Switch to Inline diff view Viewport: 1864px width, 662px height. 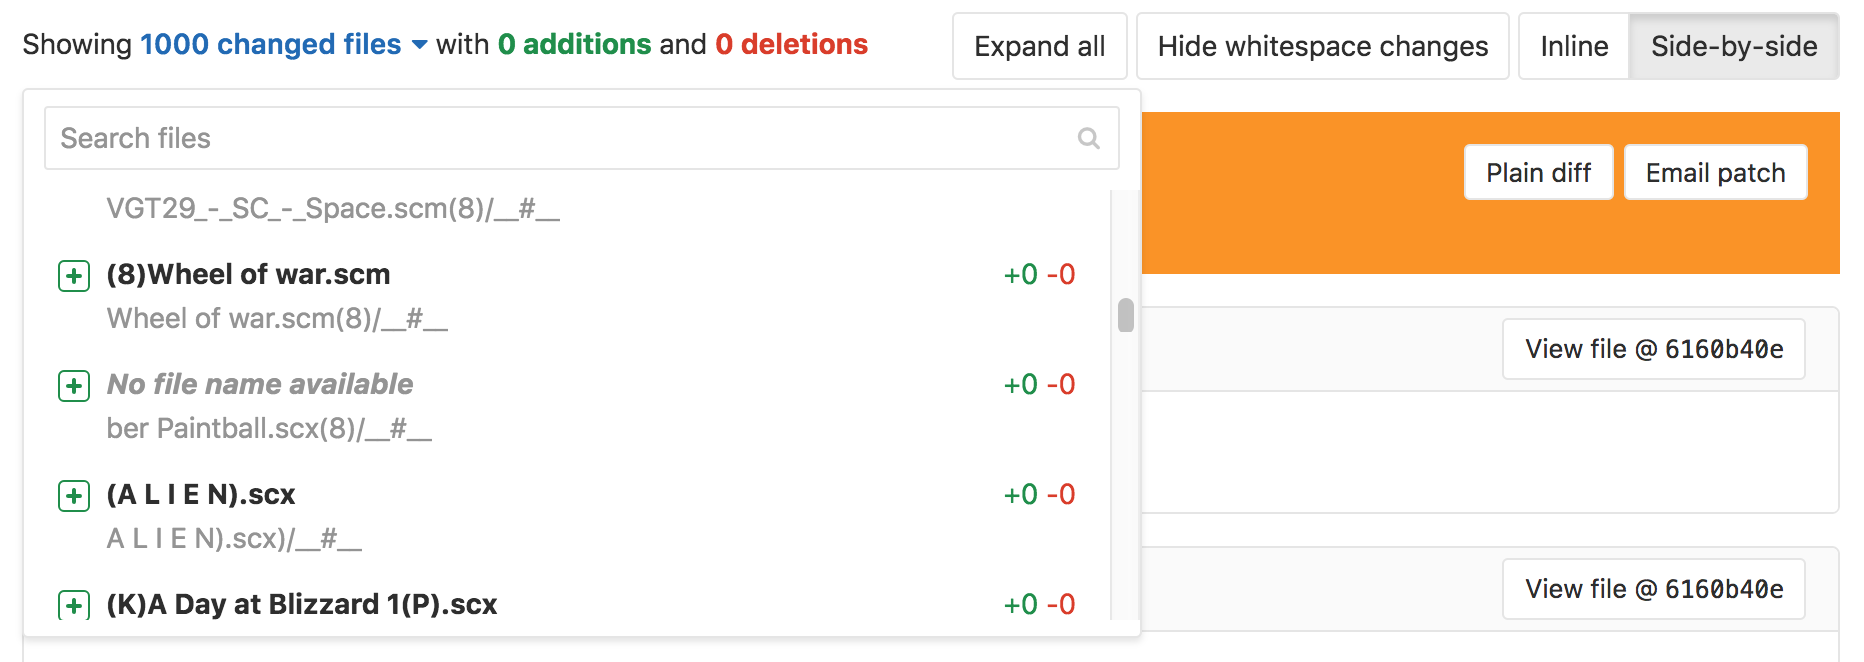[x=1574, y=46]
